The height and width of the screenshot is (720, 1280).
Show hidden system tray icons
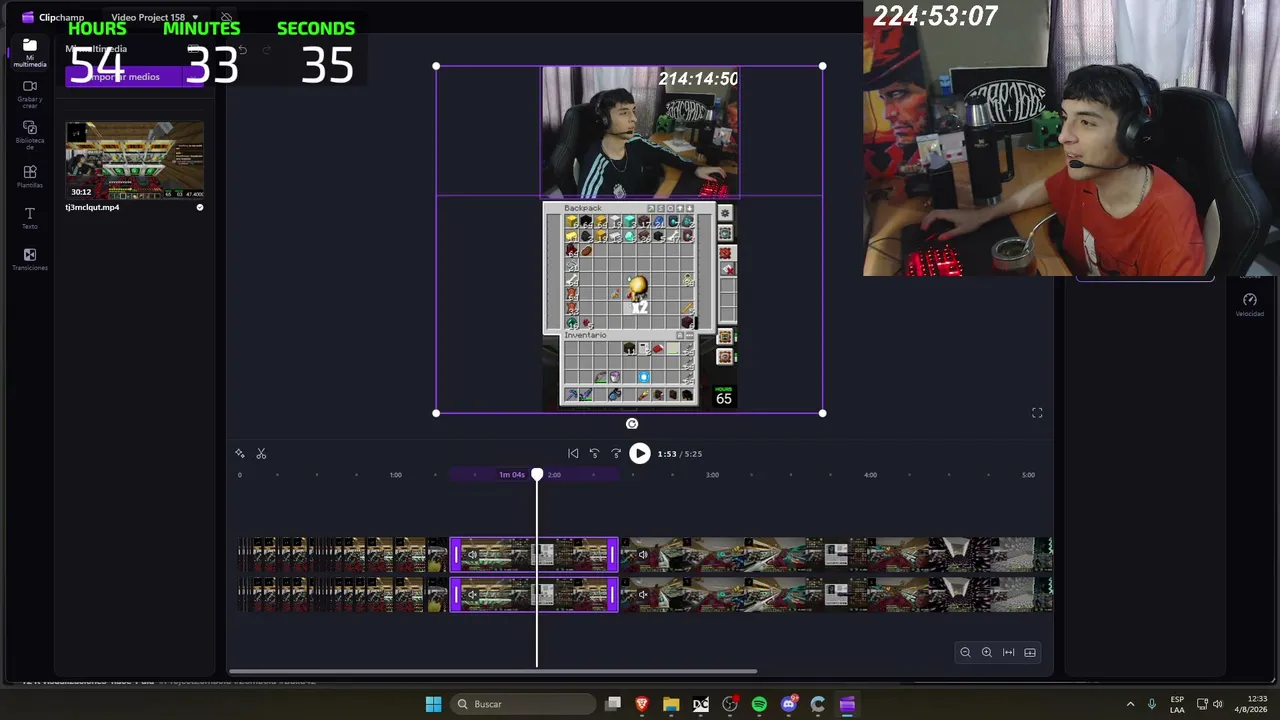coord(1131,704)
